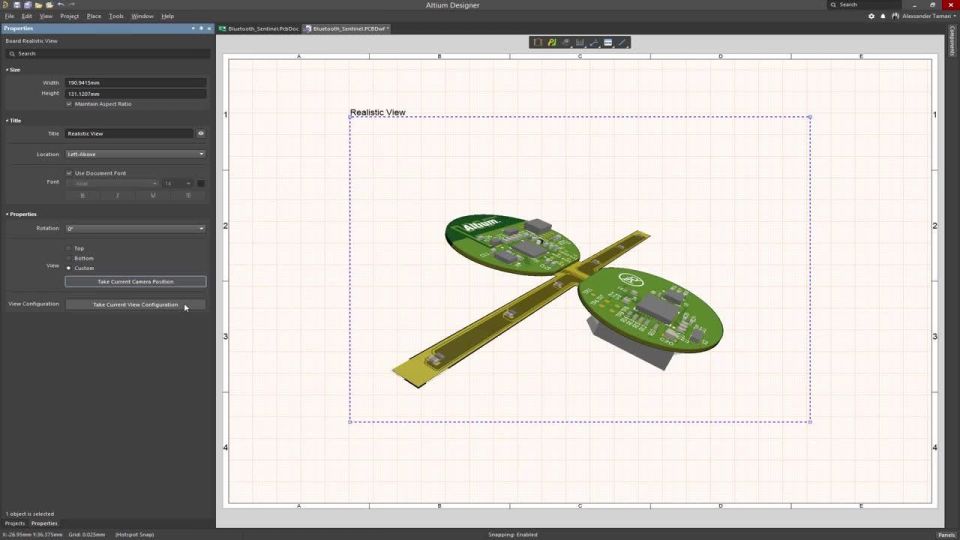
Task: Open the Location dropdown
Action: tap(135, 154)
